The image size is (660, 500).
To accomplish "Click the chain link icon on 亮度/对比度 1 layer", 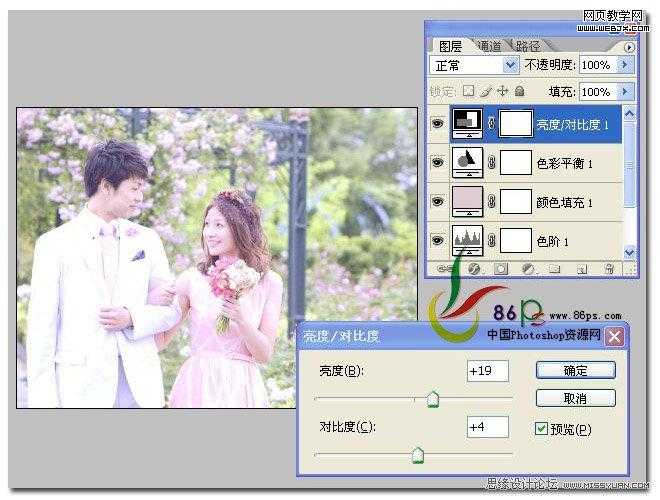I will tap(491, 124).
